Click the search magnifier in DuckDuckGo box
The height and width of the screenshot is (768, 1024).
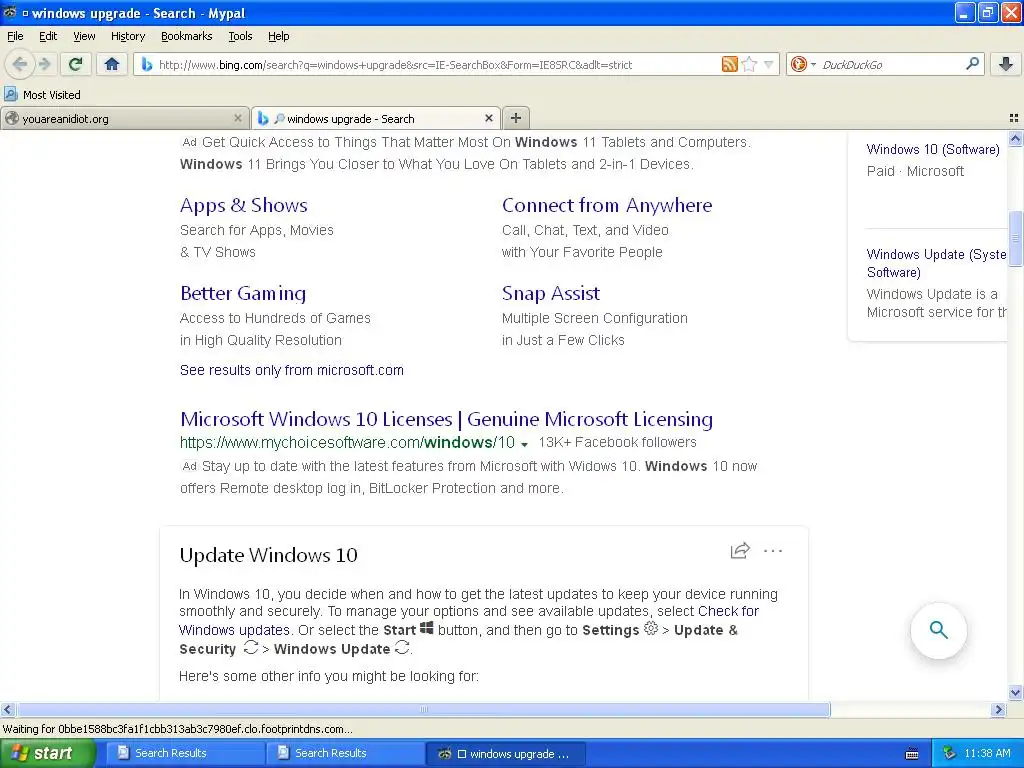click(972, 64)
